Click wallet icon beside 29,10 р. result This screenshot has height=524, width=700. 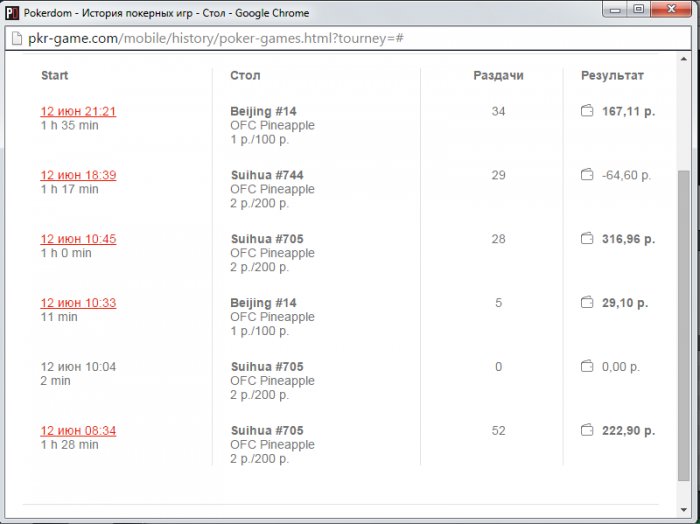pyautogui.click(x=587, y=302)
